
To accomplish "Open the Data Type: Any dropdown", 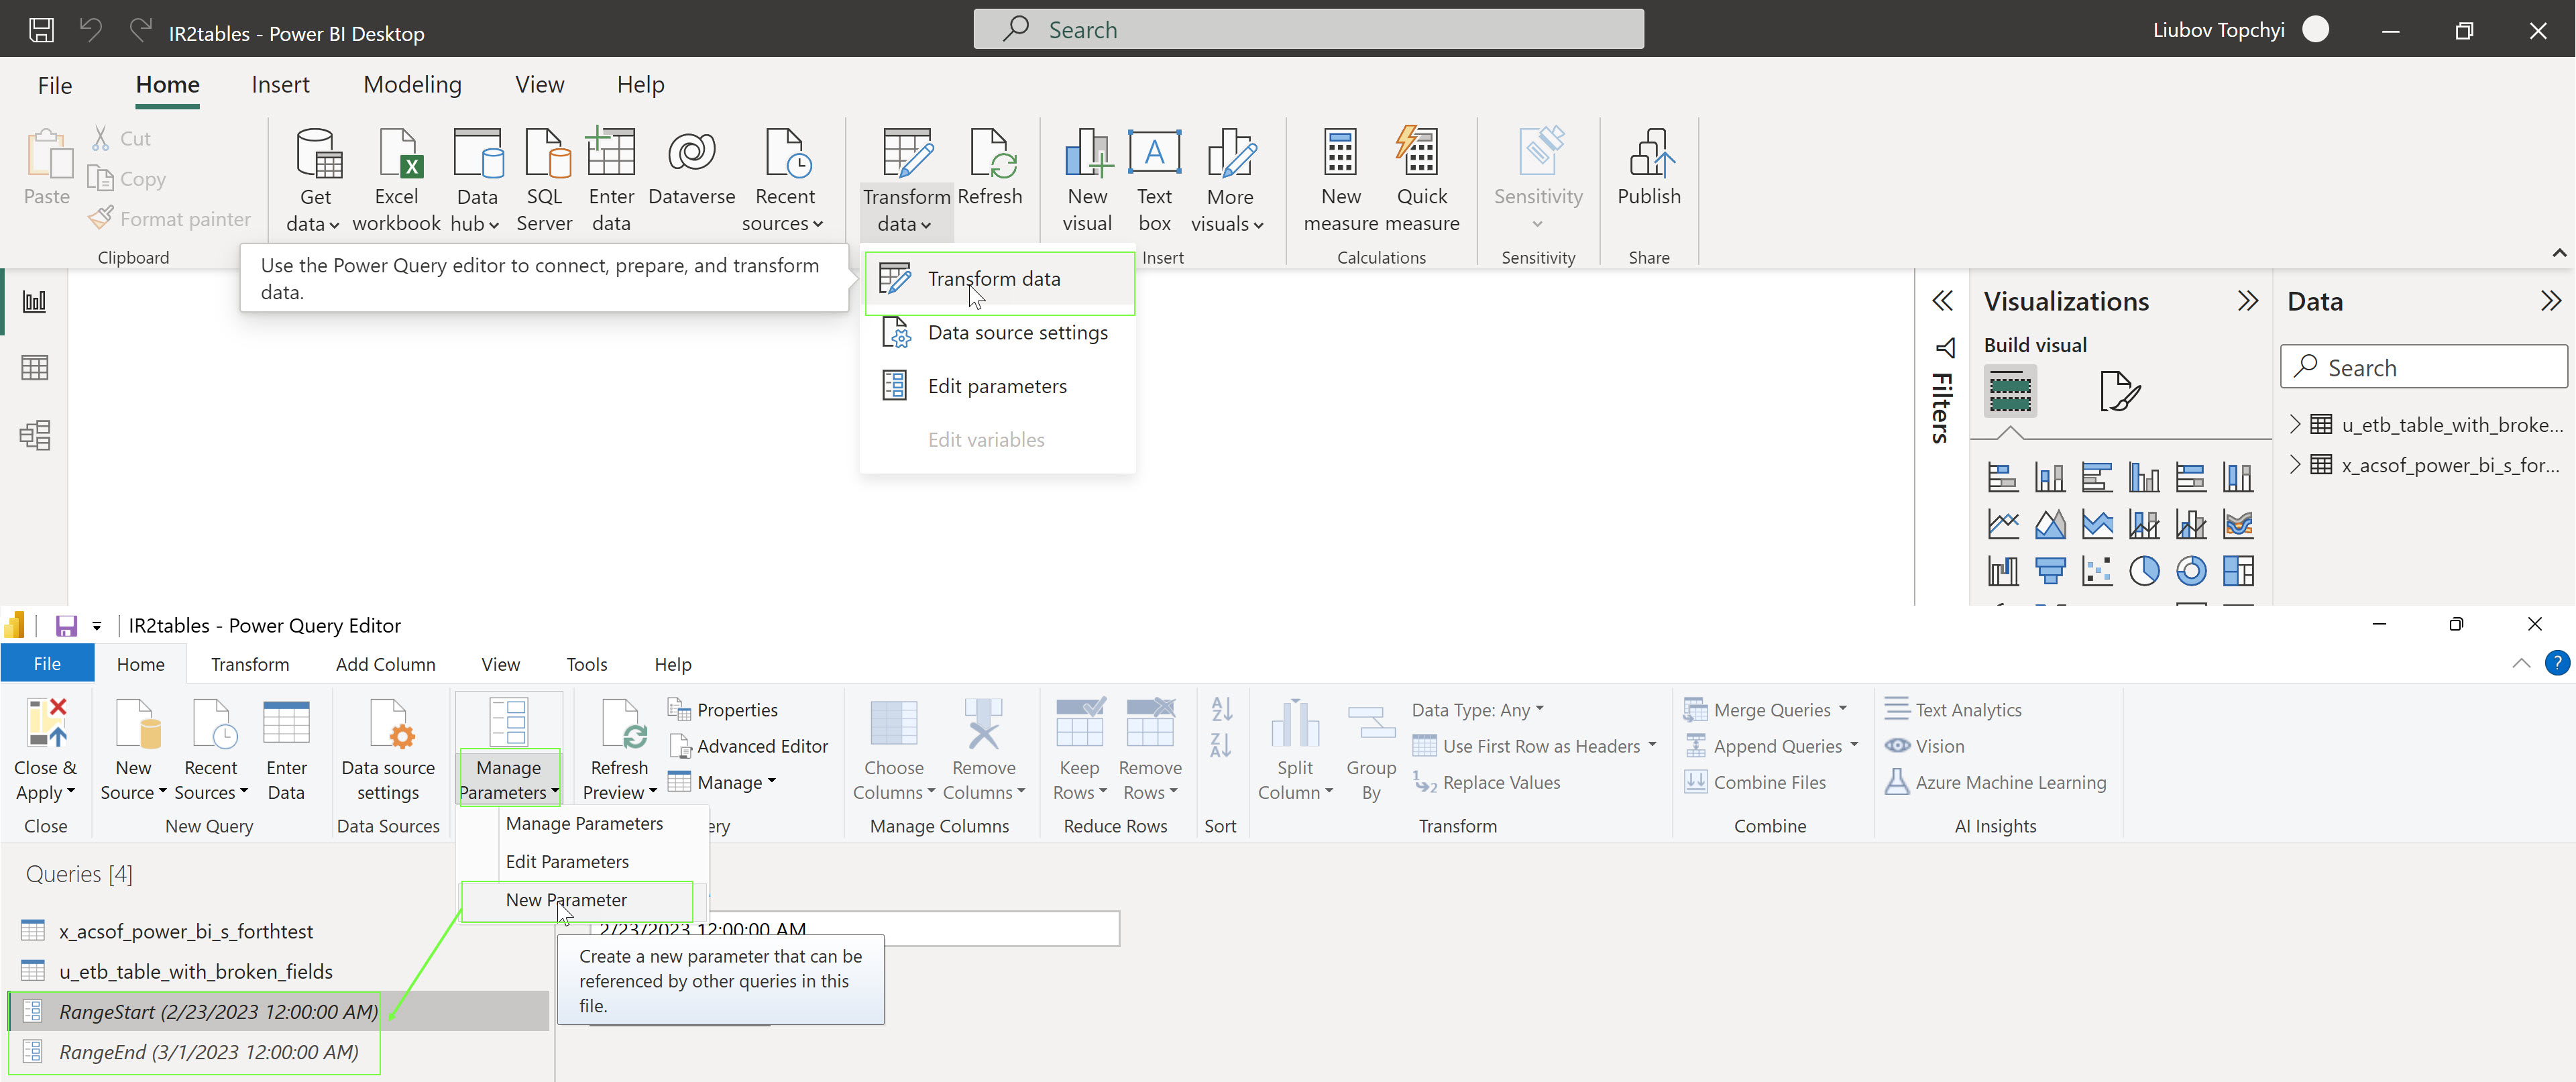I will click(x=1477, y=710).
